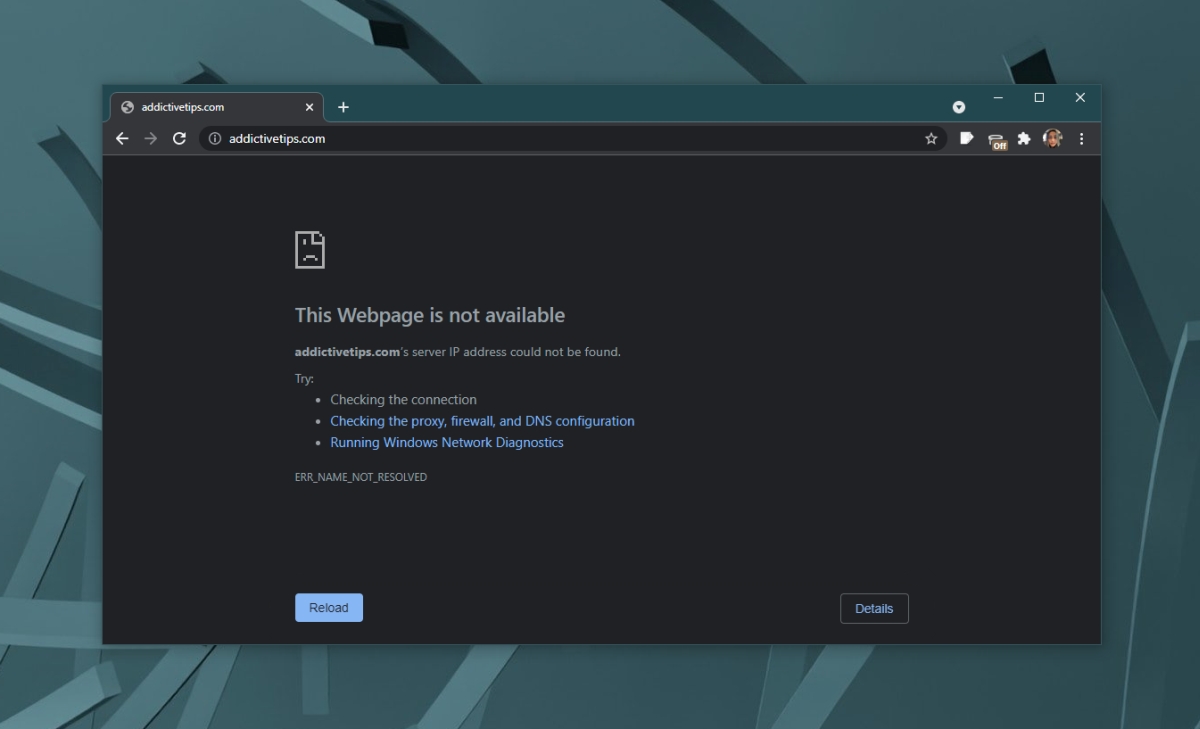The image size is (1200, 729).
Task: Click Running Windows Network Diagnostics link
Action: coord(447,442)
